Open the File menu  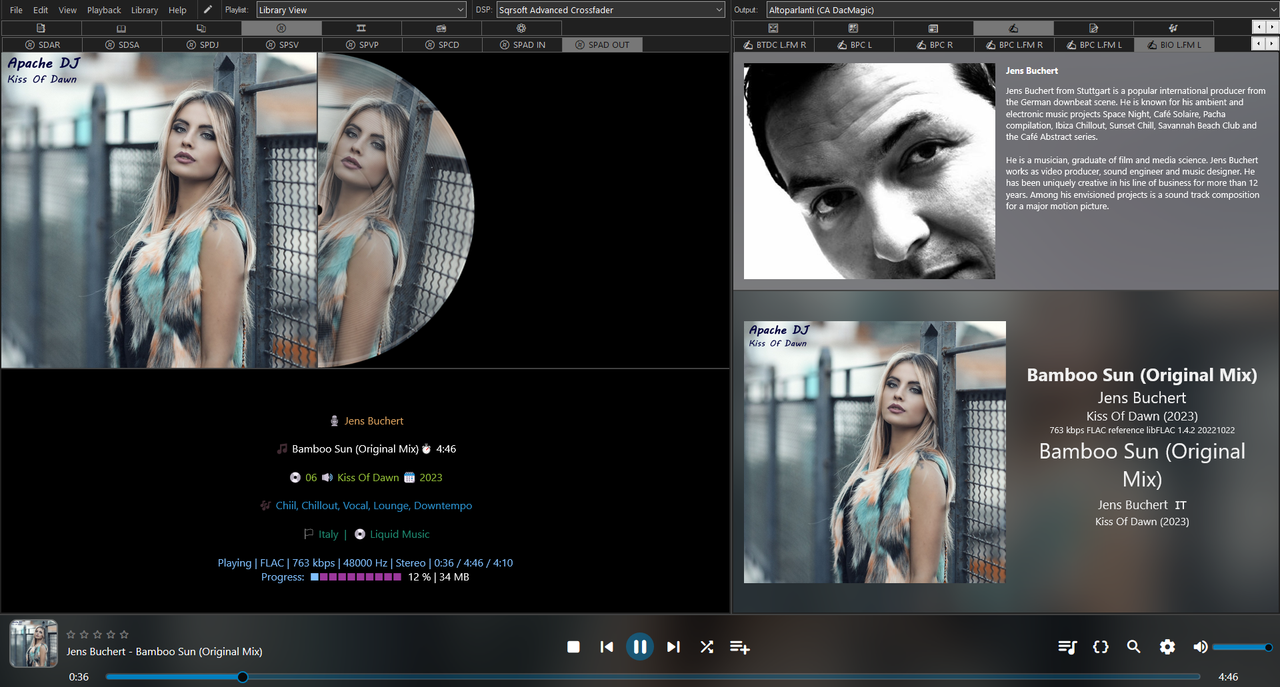click(16, 10)
